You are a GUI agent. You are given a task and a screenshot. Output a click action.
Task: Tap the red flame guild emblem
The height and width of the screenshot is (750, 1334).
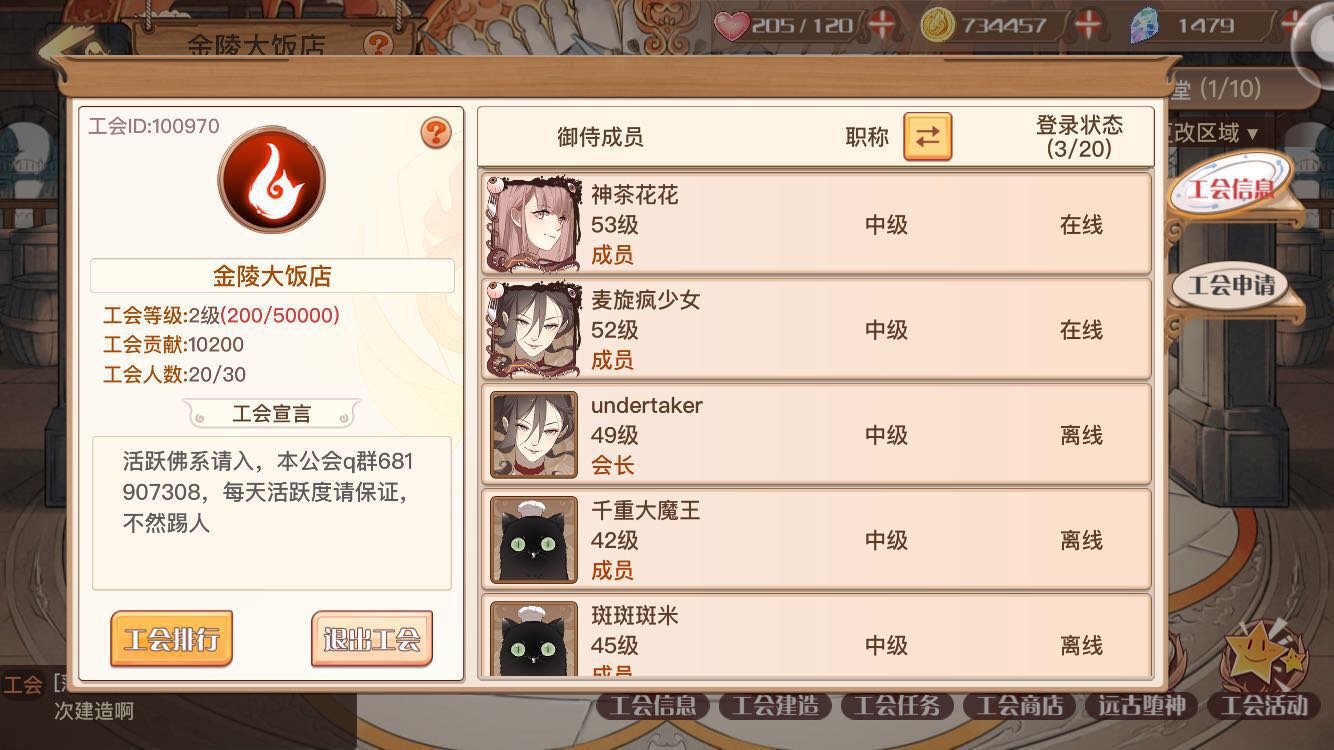pyautogui.click(x=272, y=180)
